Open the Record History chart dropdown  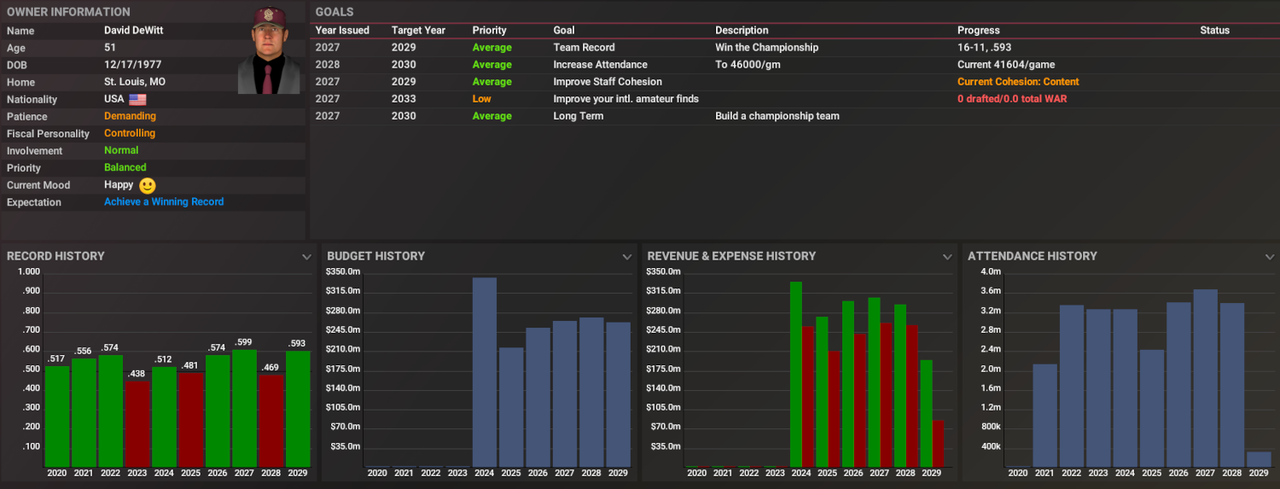[x=307, y=257]
